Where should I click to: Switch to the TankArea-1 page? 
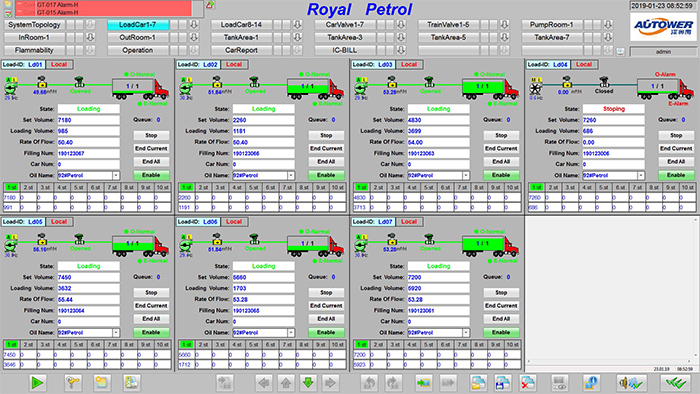coord(242,37)
